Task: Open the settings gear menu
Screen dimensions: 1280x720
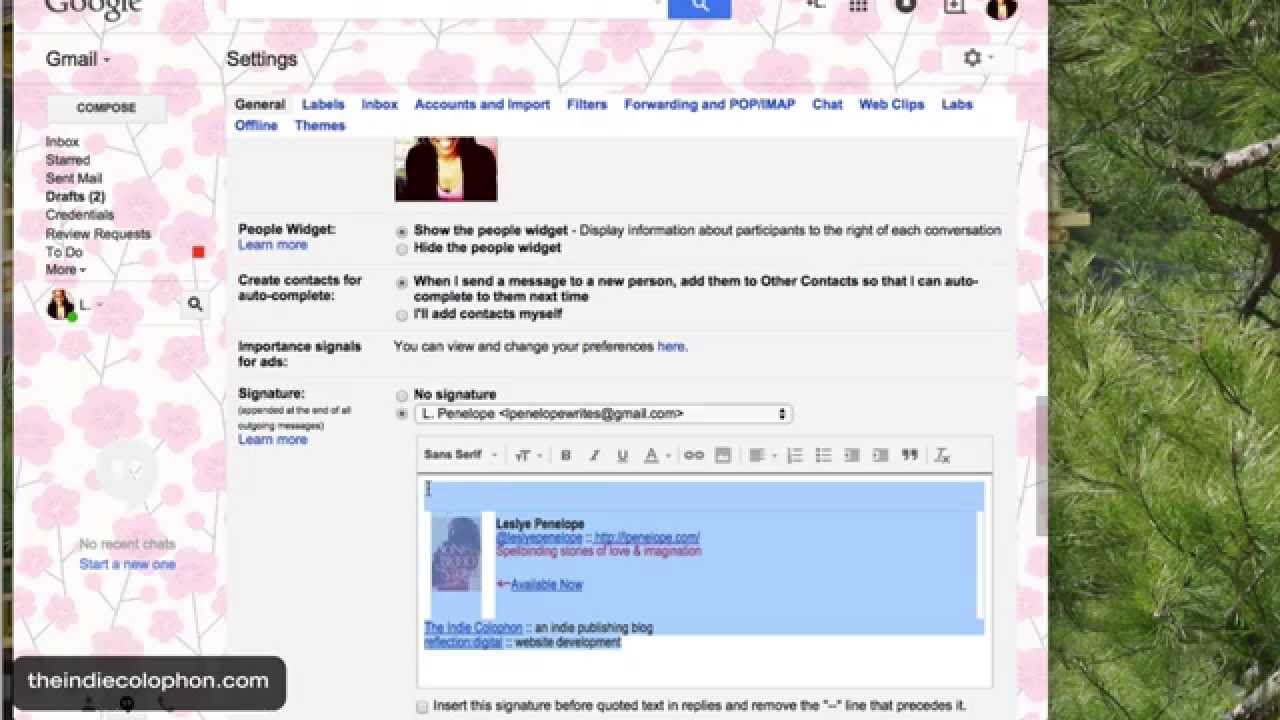Action: 978,58
